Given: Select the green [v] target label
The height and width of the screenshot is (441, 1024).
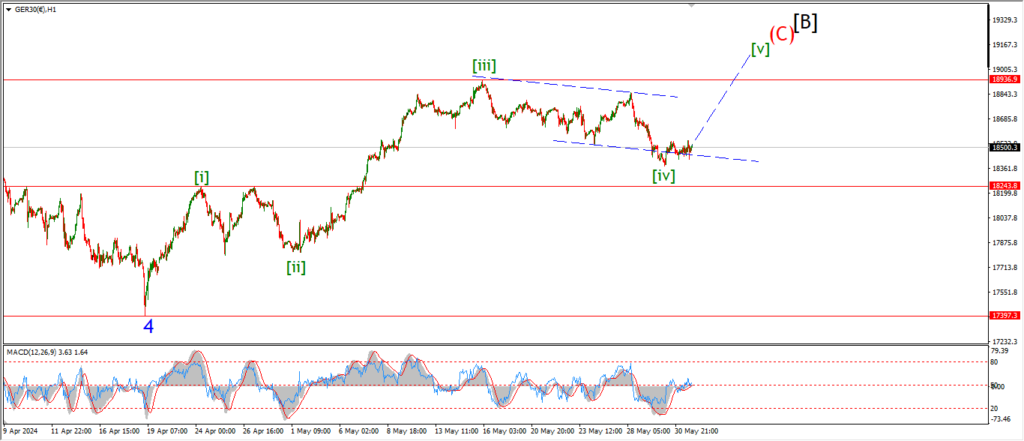Looking at the screenshot, I should pyautogui.click(x=760, y=48).
